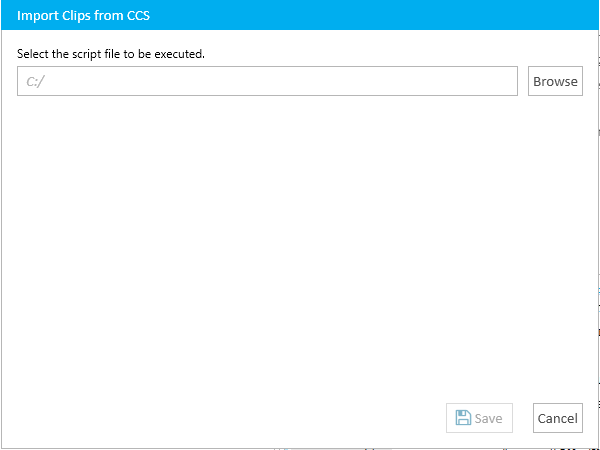Viewport: 600px width, 450px height.
Task: Dismiss the dialog using Cancel
Action: tap(558, 418)
